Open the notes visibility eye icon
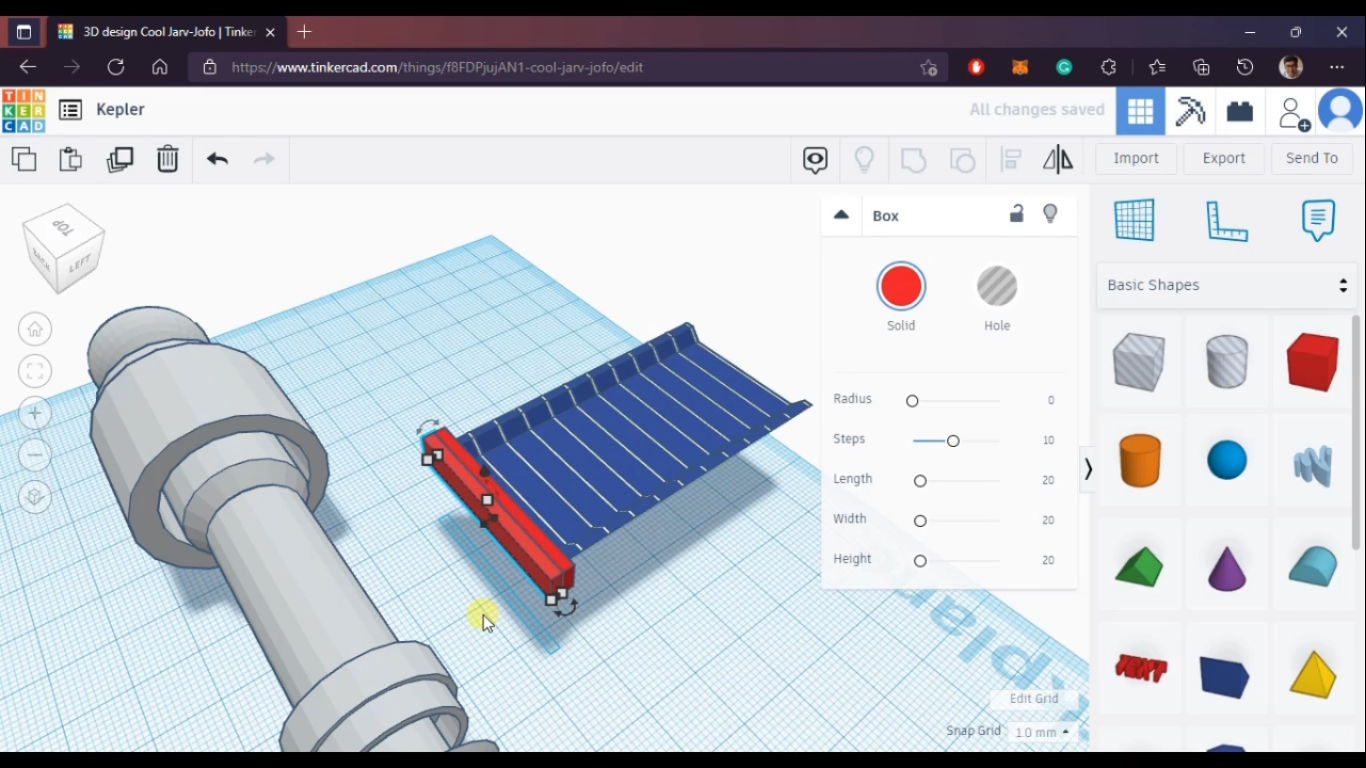 point(816,160)
